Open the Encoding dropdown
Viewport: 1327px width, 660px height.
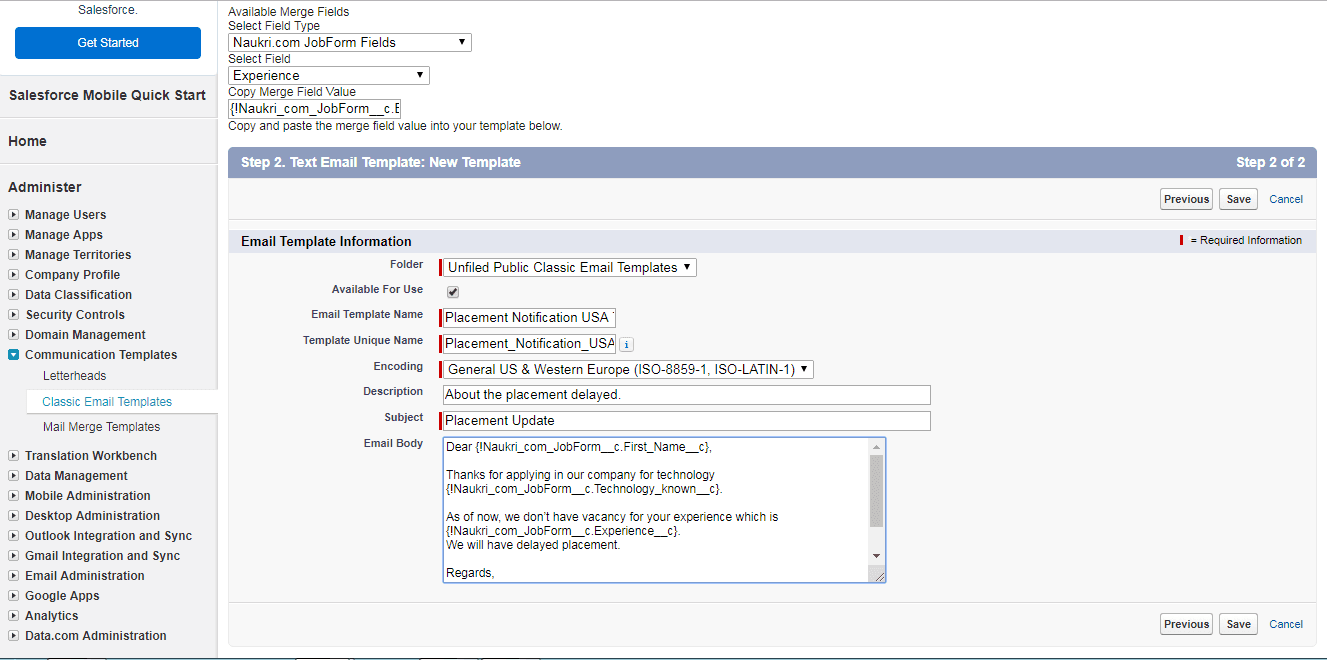pyautogui.click(x=628, y=369)
